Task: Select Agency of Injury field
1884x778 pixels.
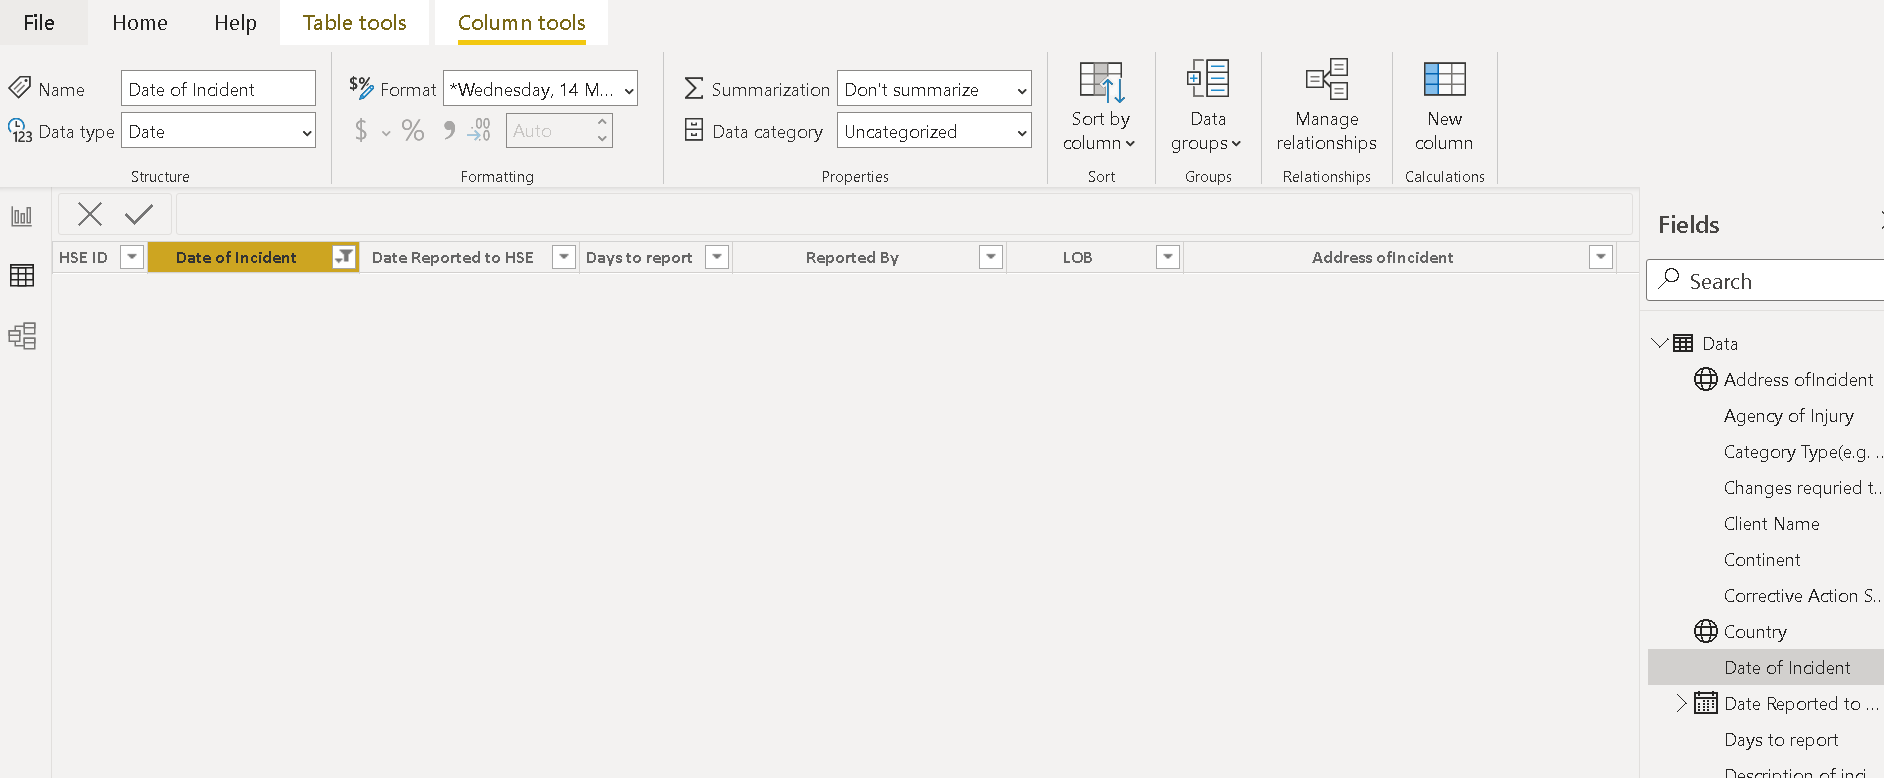Action: (1789, 415)
